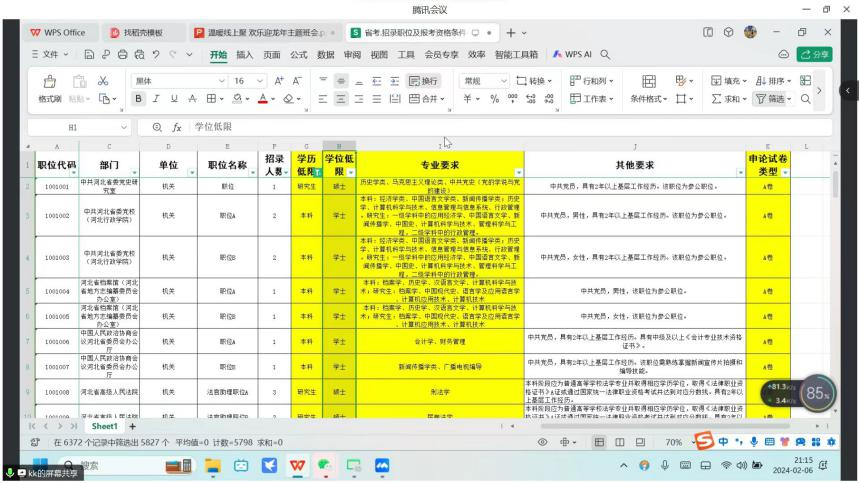Open the 数据 ribbon tab
This screenshot has width=859, height=483.
[325, 55]
